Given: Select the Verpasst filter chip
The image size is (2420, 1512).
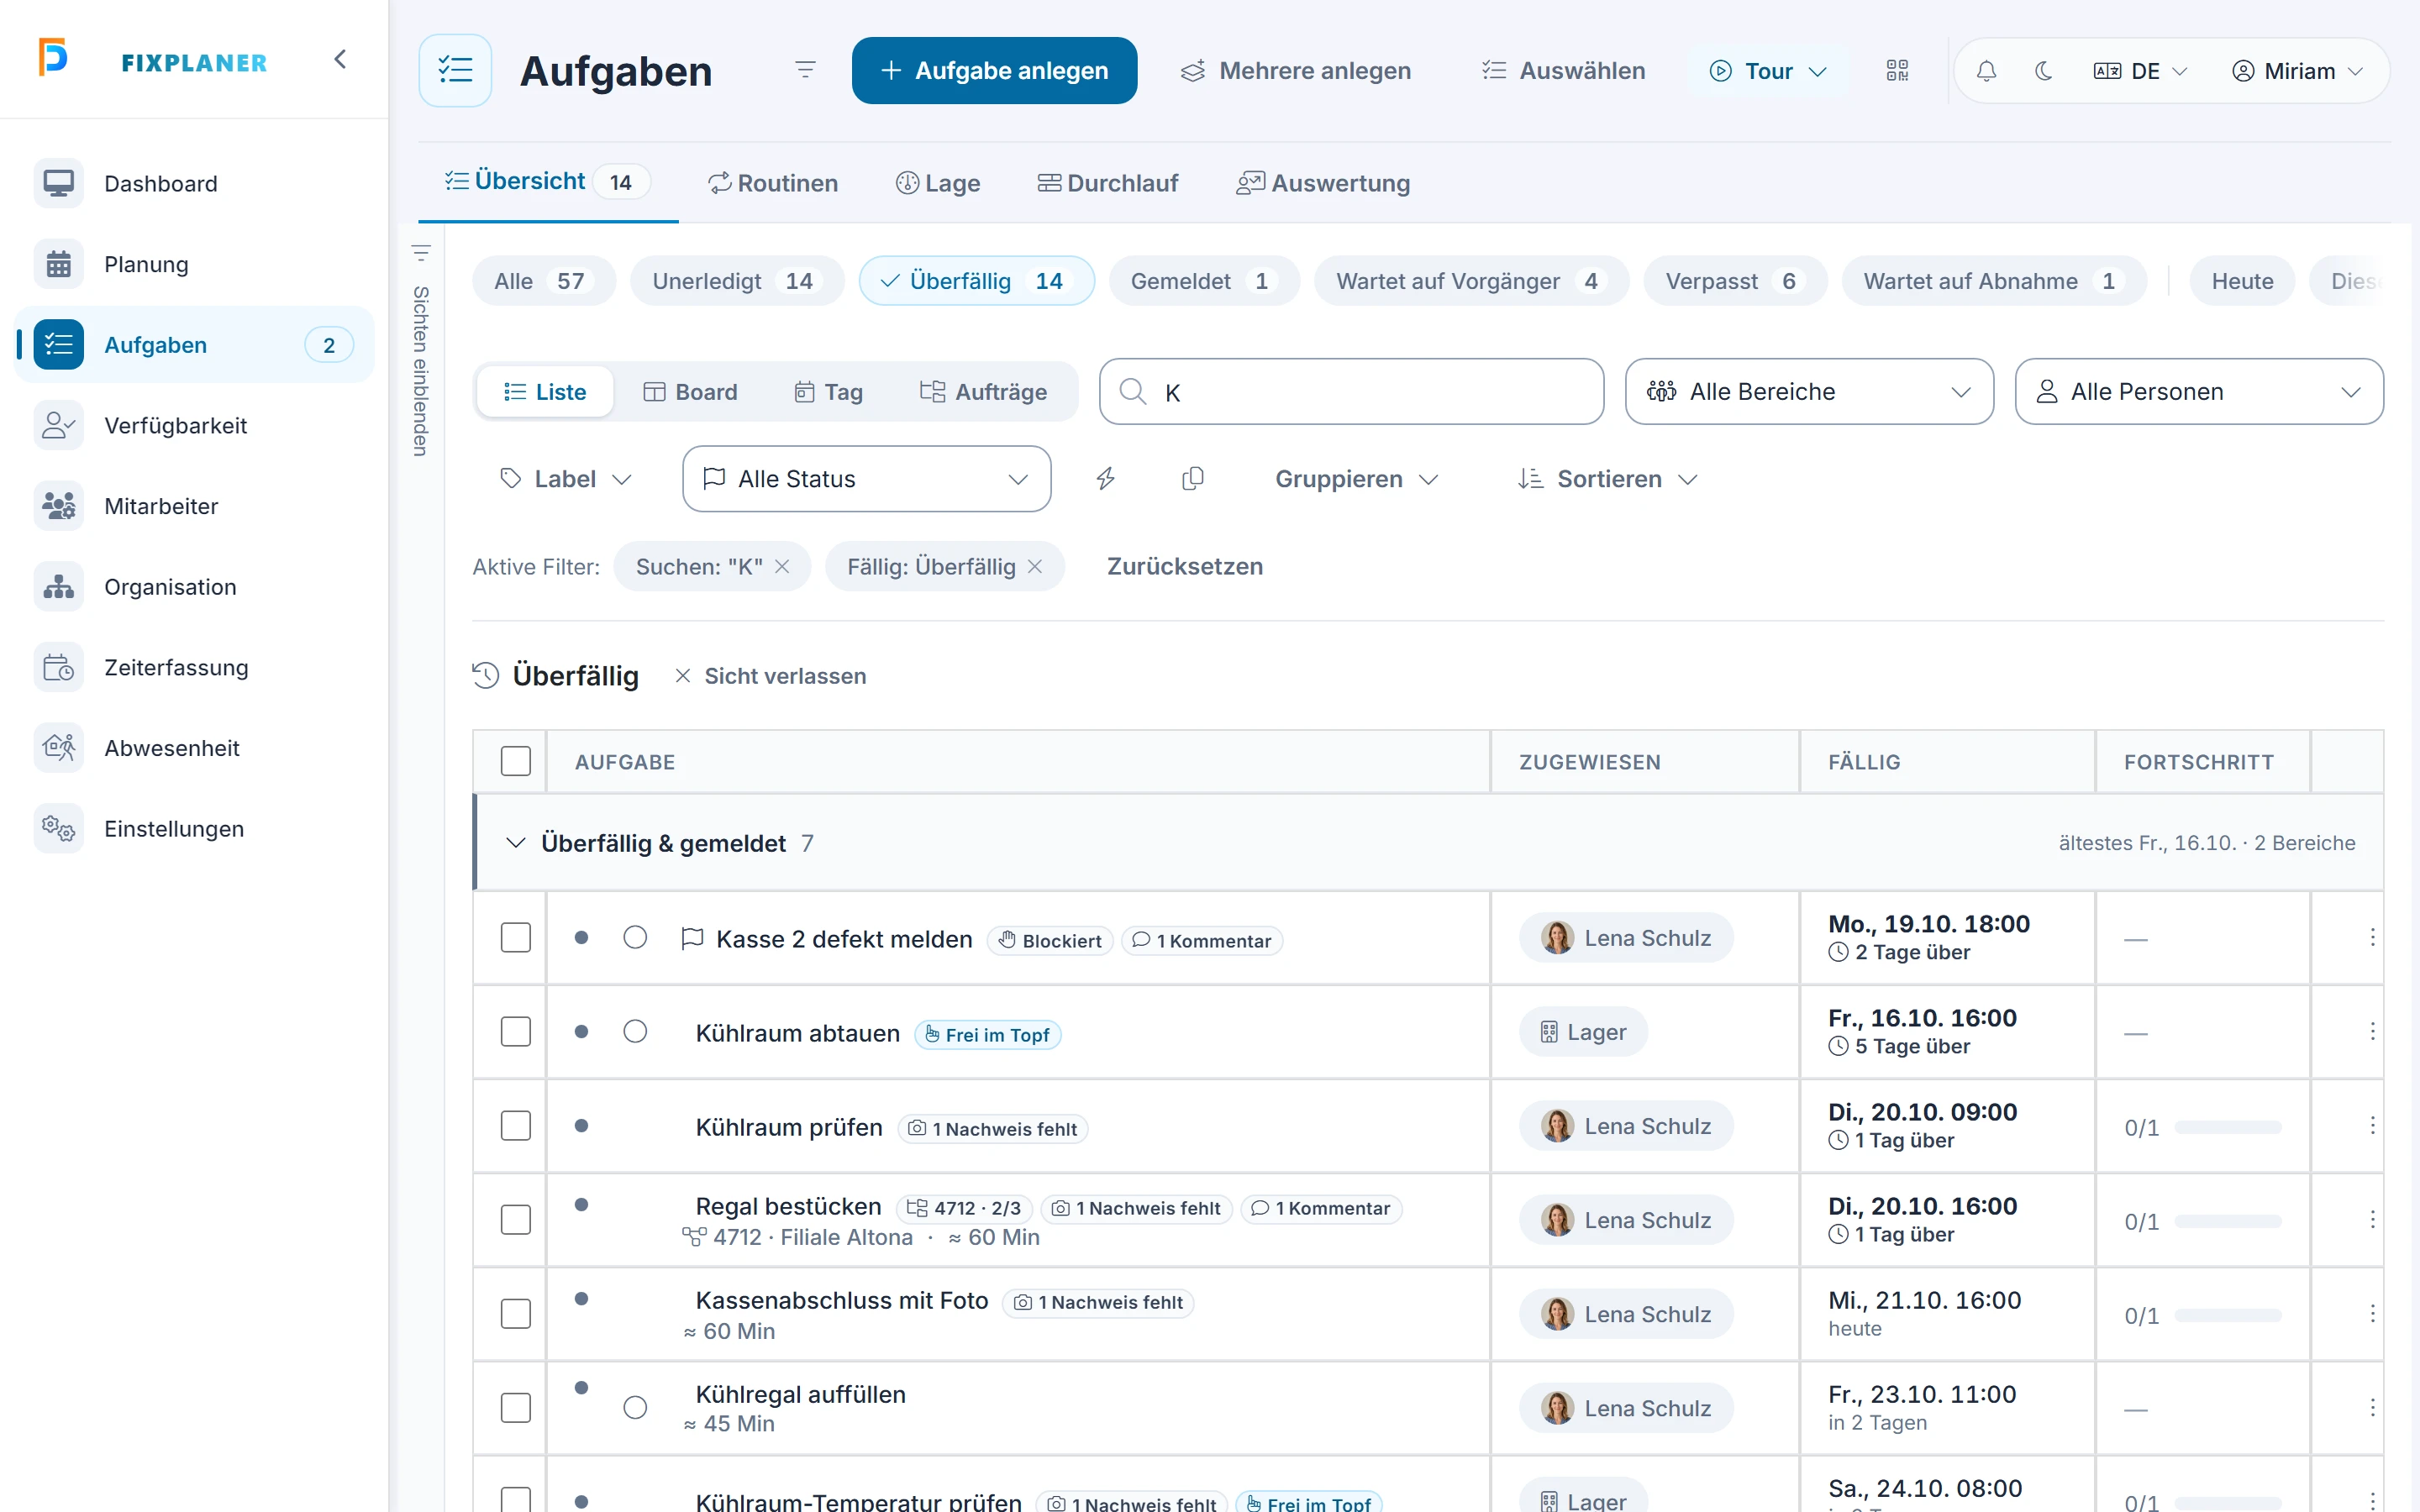Looking at the screenshot, I should coord(1734,281).
